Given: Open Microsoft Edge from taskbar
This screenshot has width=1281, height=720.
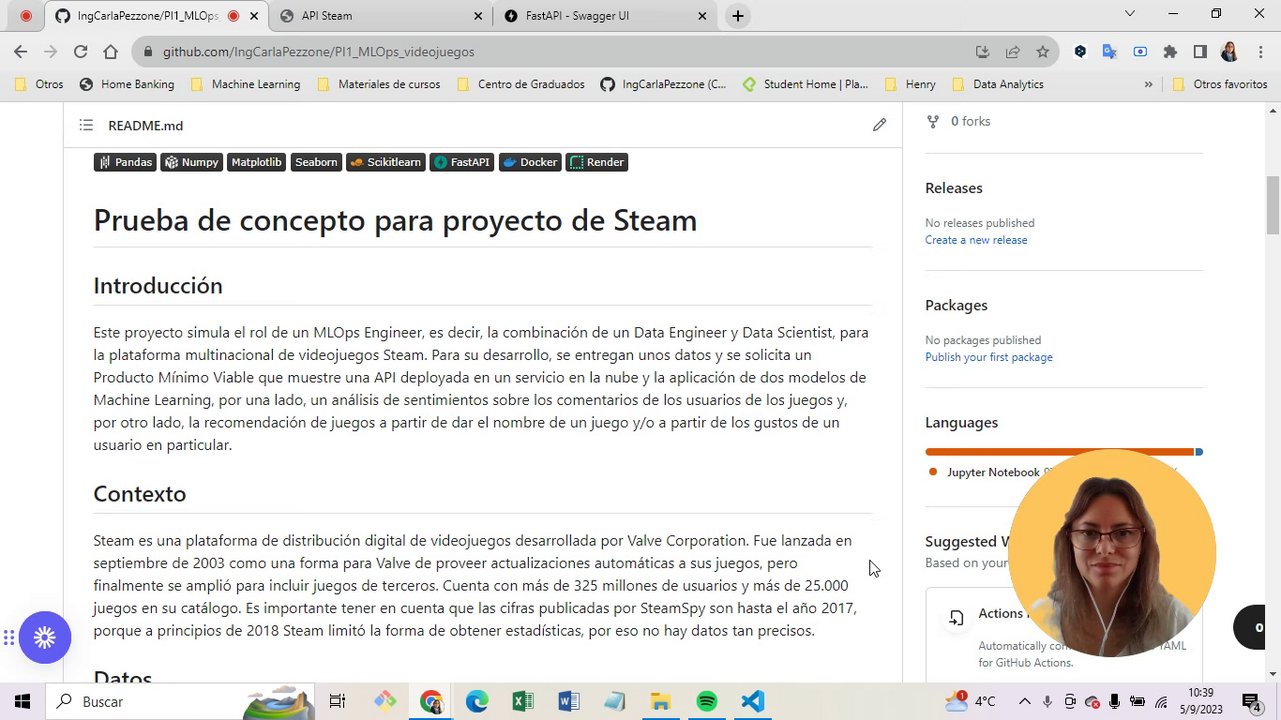Looking at the screenshot, I should pos(476,701).
